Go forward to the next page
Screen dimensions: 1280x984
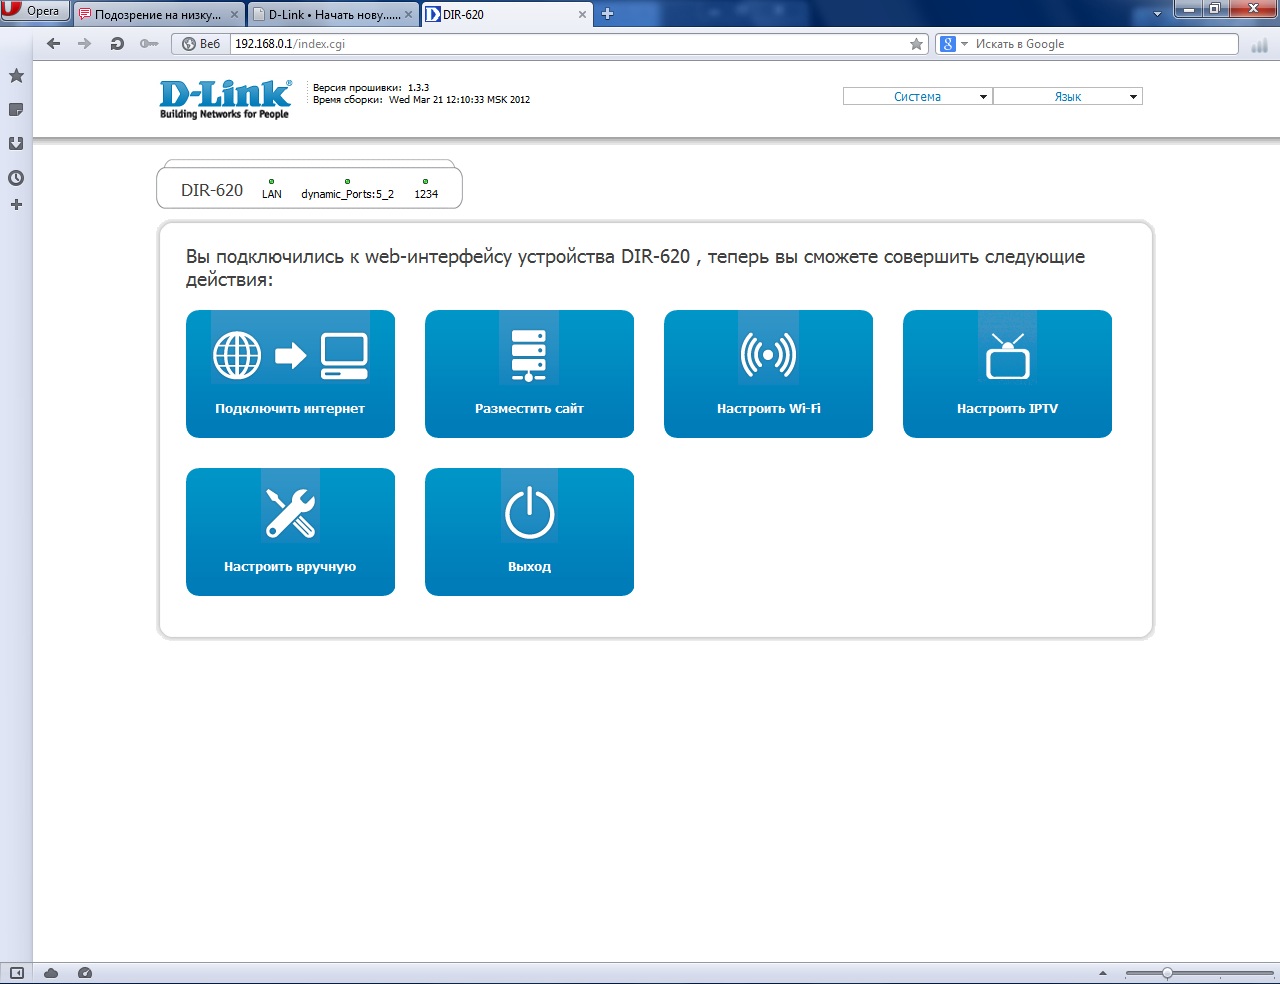pyautogui.click(x=85, y=44)
